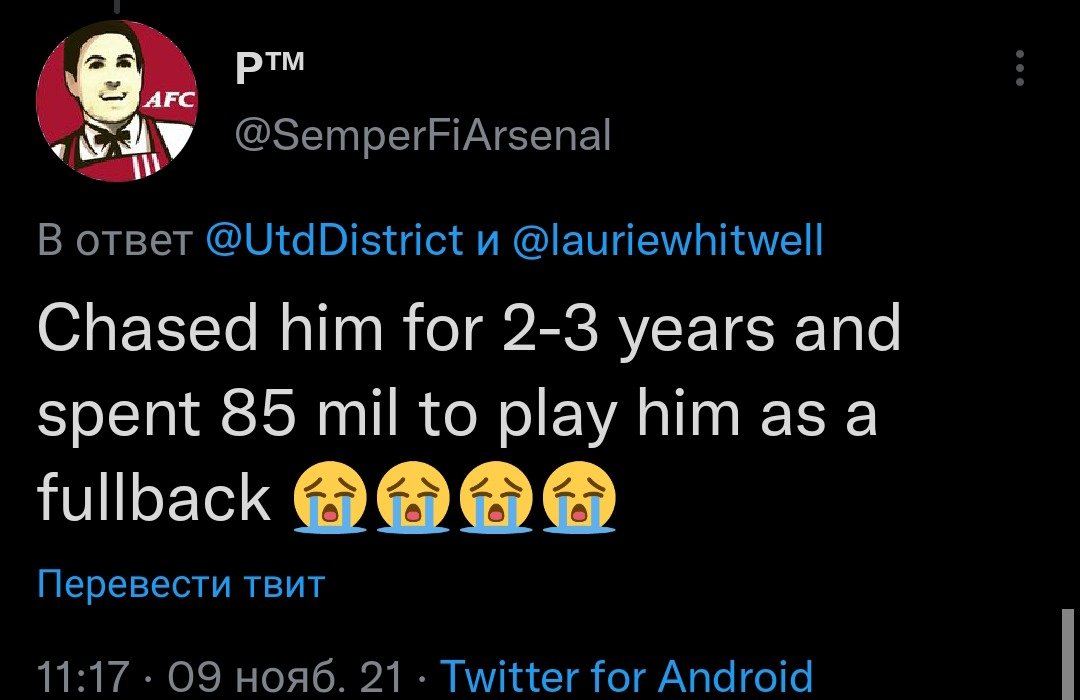Click the last crying emoji in tweet
Screen dimensions: 1080x700
pos(578,499)
